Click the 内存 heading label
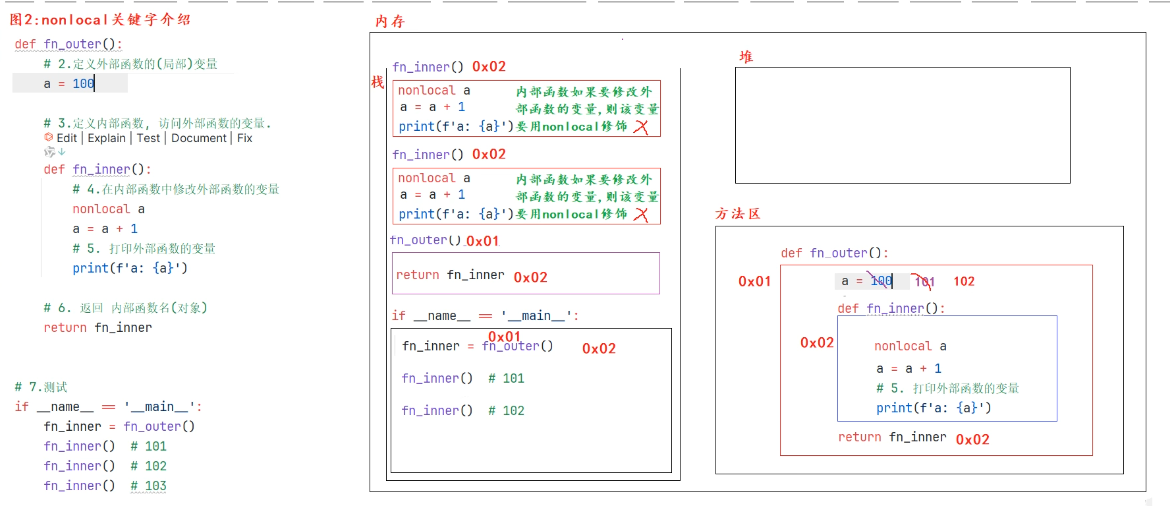Viewport: 1170px width, 506px height. 390,22
